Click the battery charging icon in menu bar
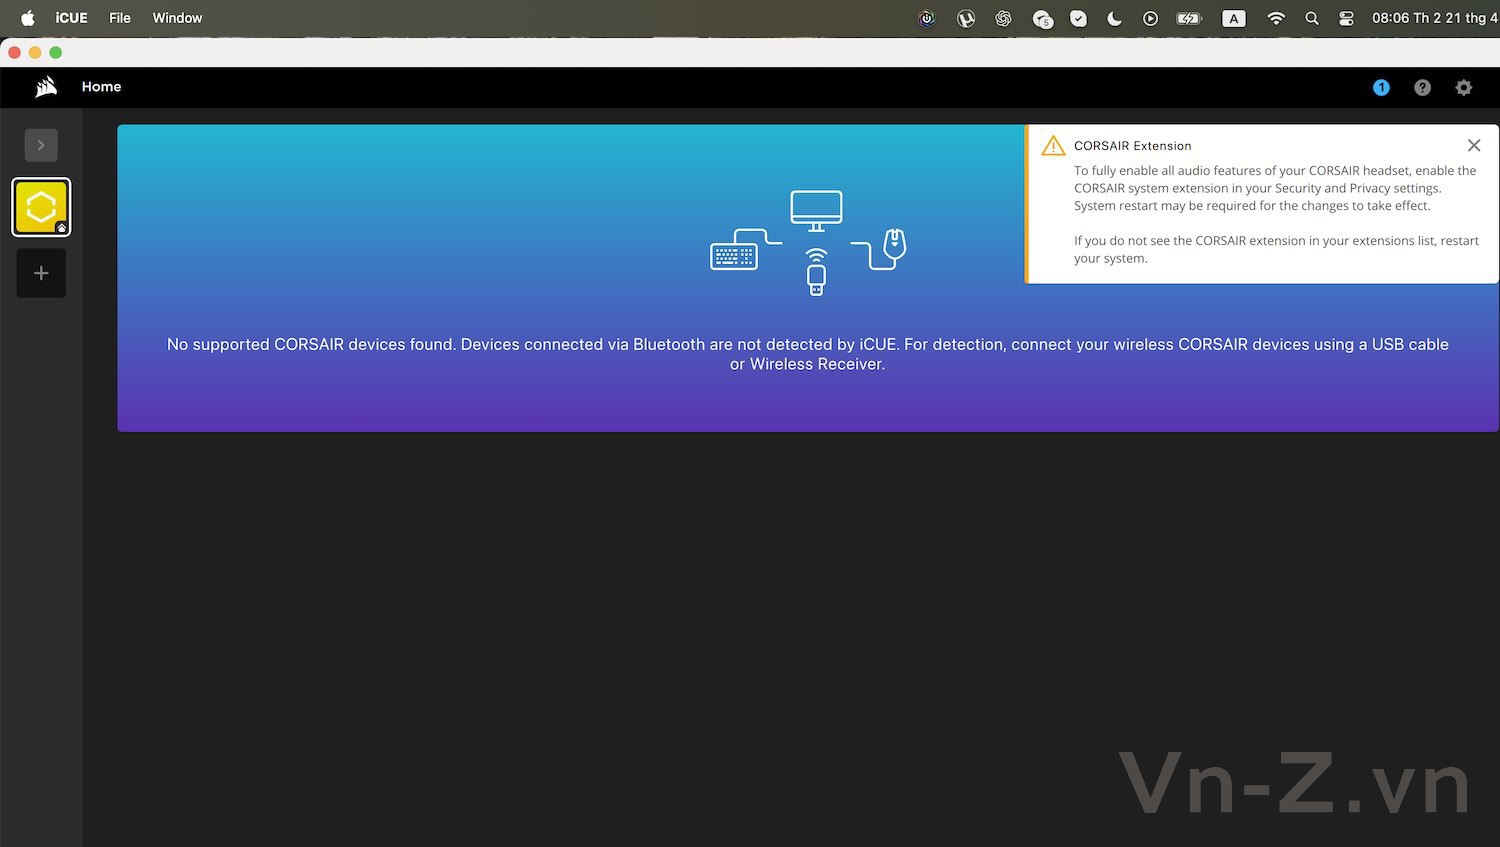Image resolution: width=1500 pixels, height=847 pixels. click(1188, 18)
